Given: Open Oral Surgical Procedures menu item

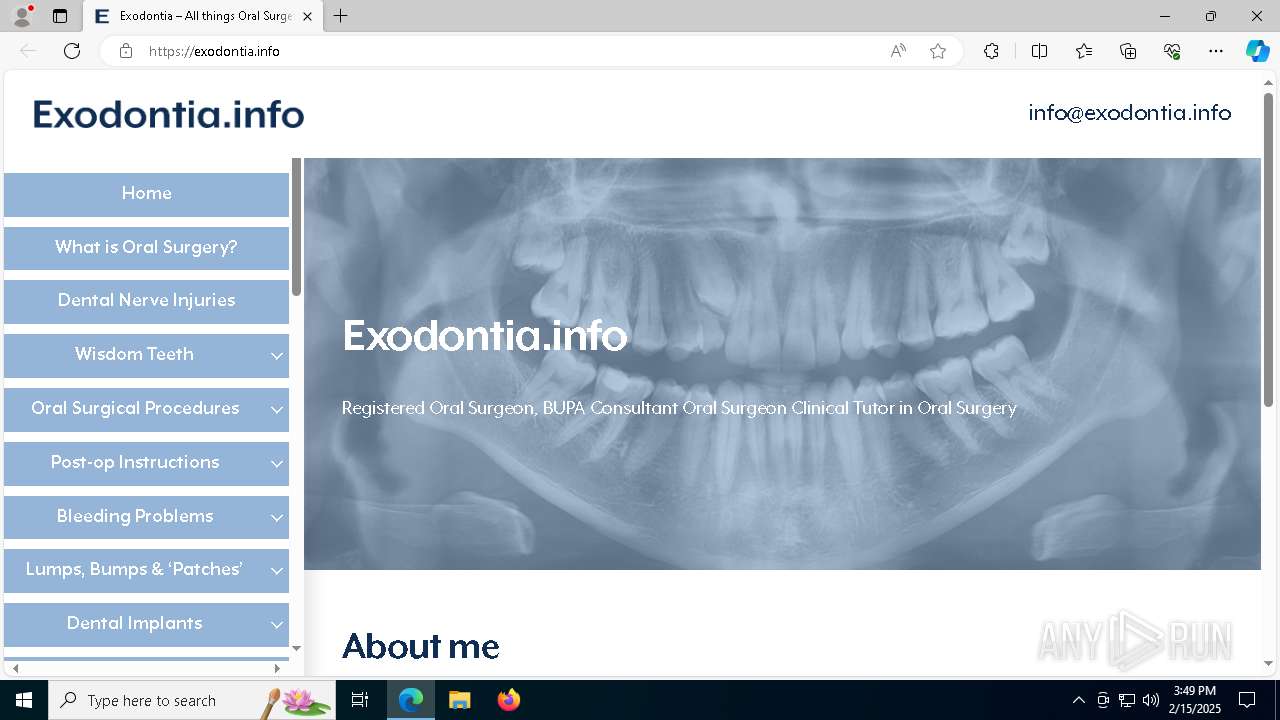Looking at the screenshot, I should click(x=135, y=409).
